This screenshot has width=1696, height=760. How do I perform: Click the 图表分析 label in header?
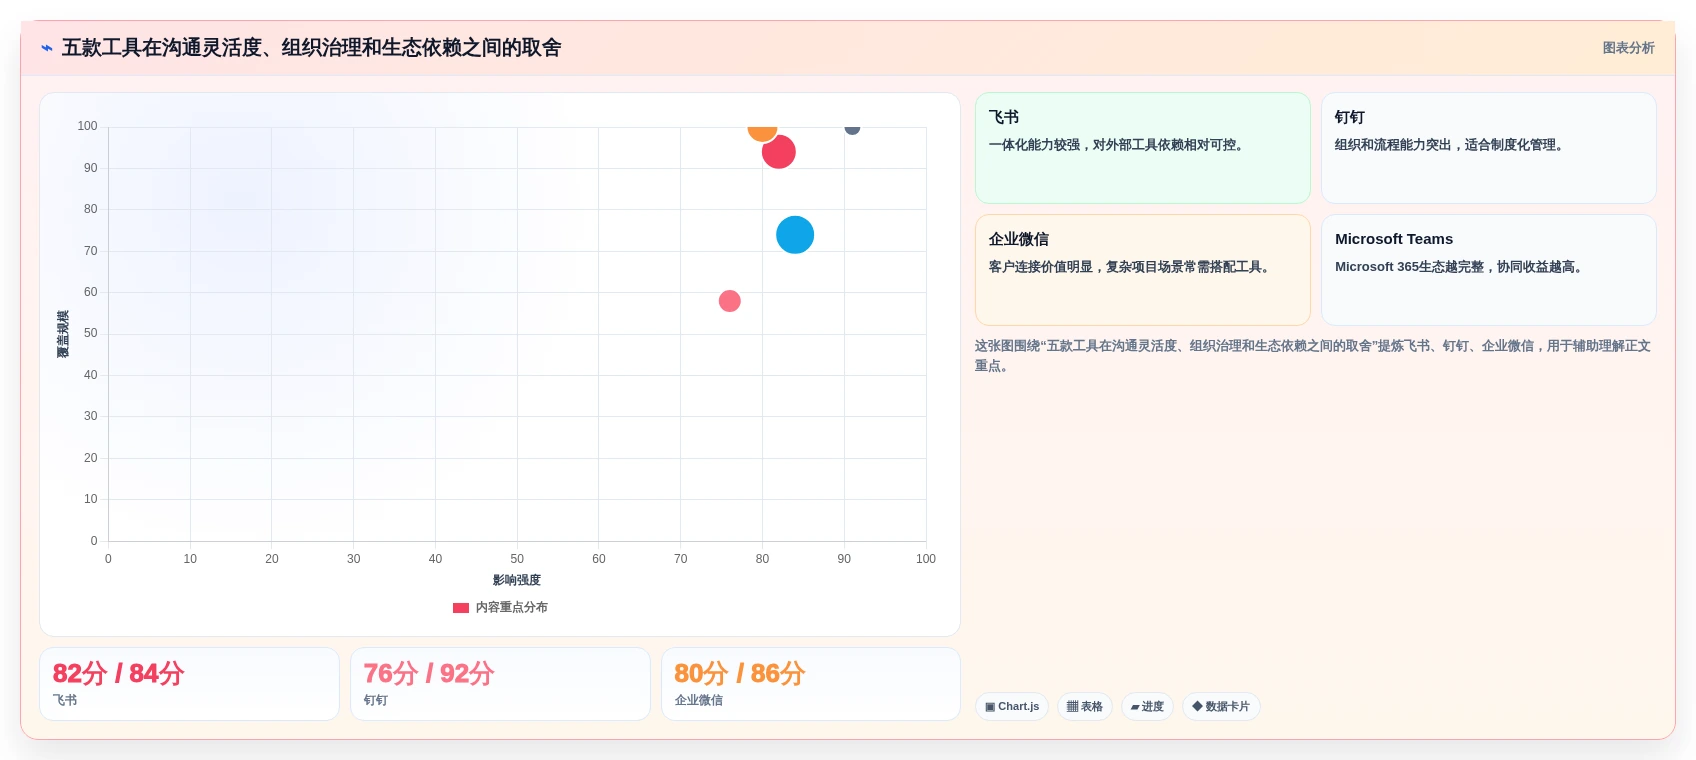[x=1628, y=48]
